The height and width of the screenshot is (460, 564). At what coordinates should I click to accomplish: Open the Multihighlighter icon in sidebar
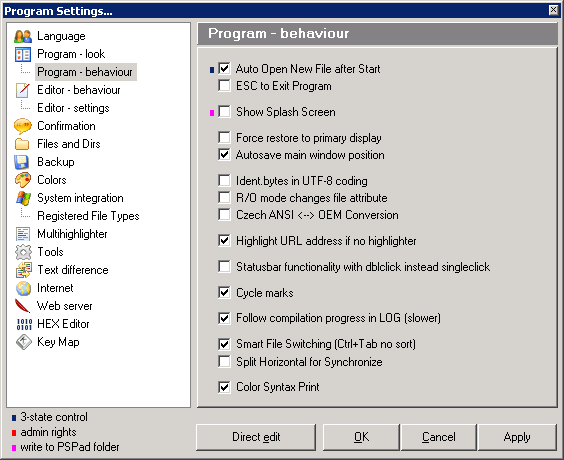[x=23, y=234]
